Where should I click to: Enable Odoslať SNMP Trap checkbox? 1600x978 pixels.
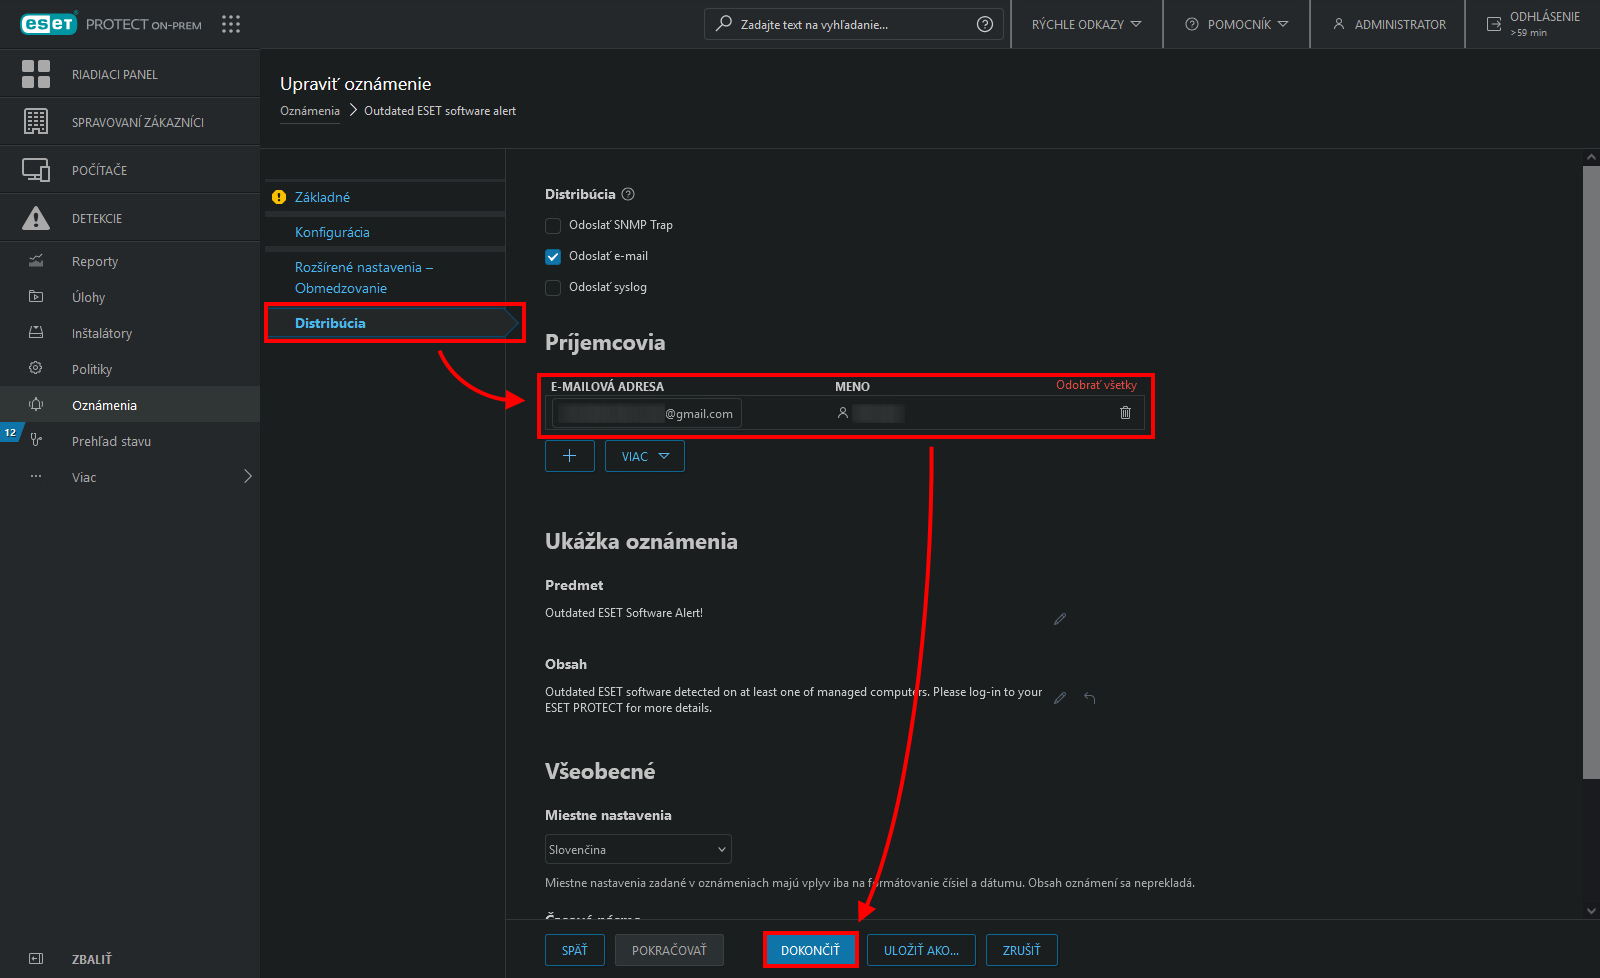click(553, 226)
